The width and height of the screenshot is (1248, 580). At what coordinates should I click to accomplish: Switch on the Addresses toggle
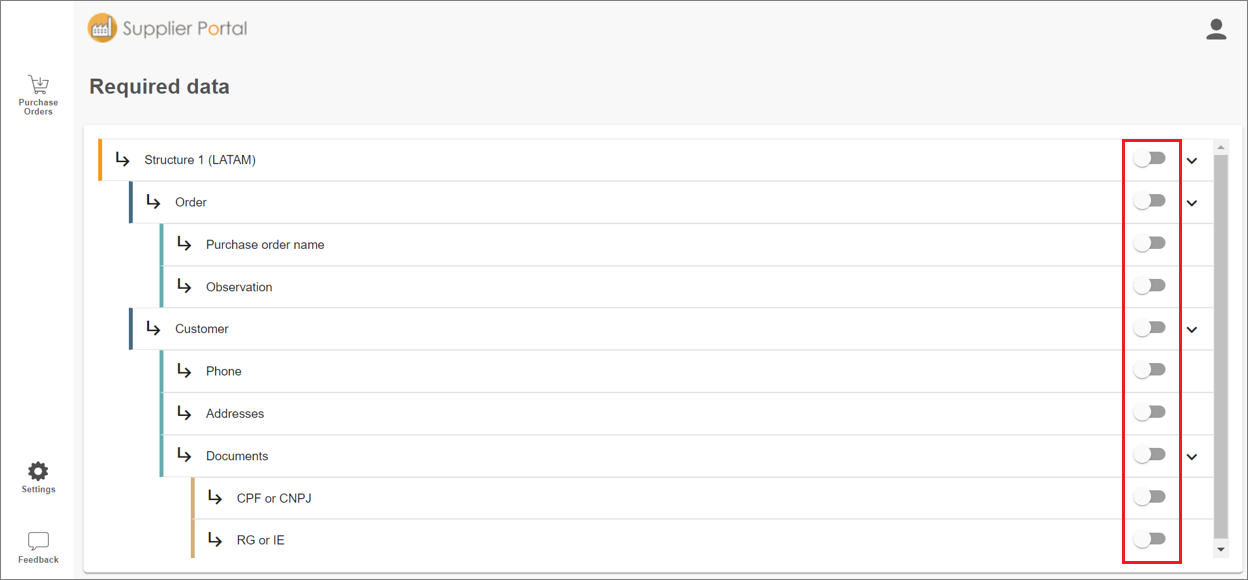tap(1150, 412)
